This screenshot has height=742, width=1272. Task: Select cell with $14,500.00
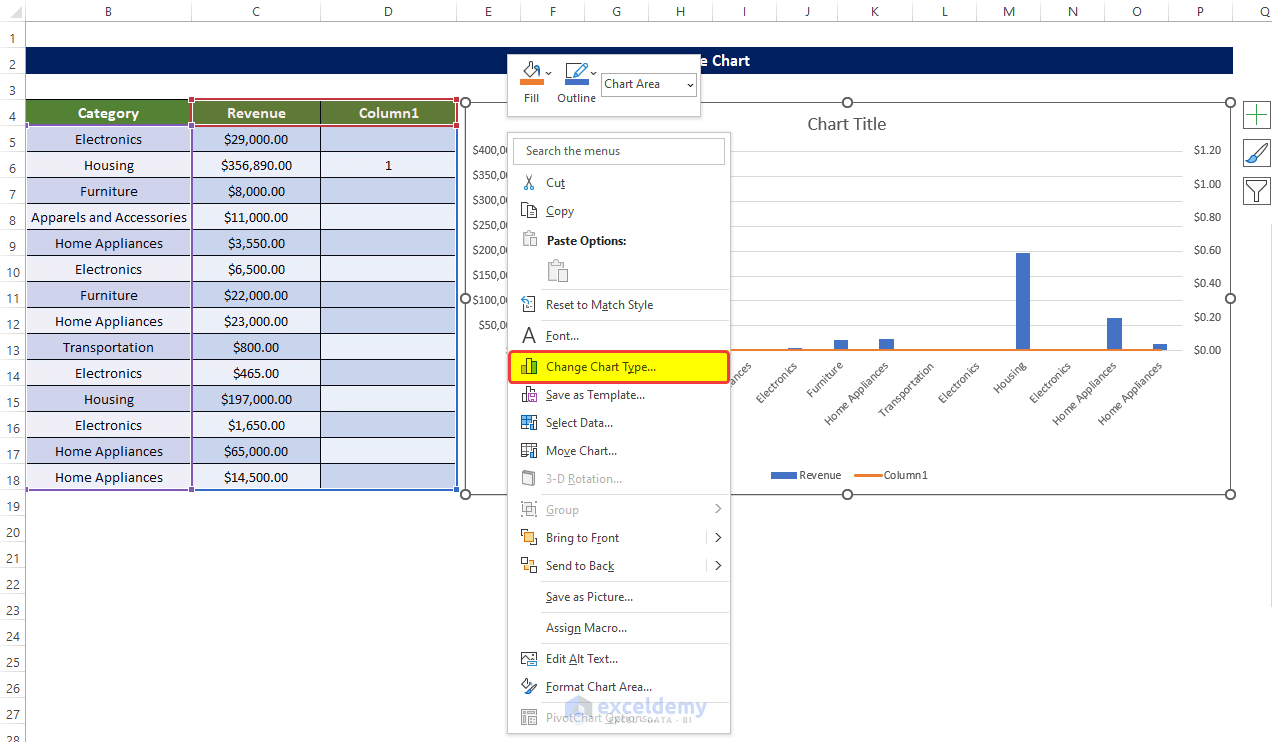click(x=256, y=477)
